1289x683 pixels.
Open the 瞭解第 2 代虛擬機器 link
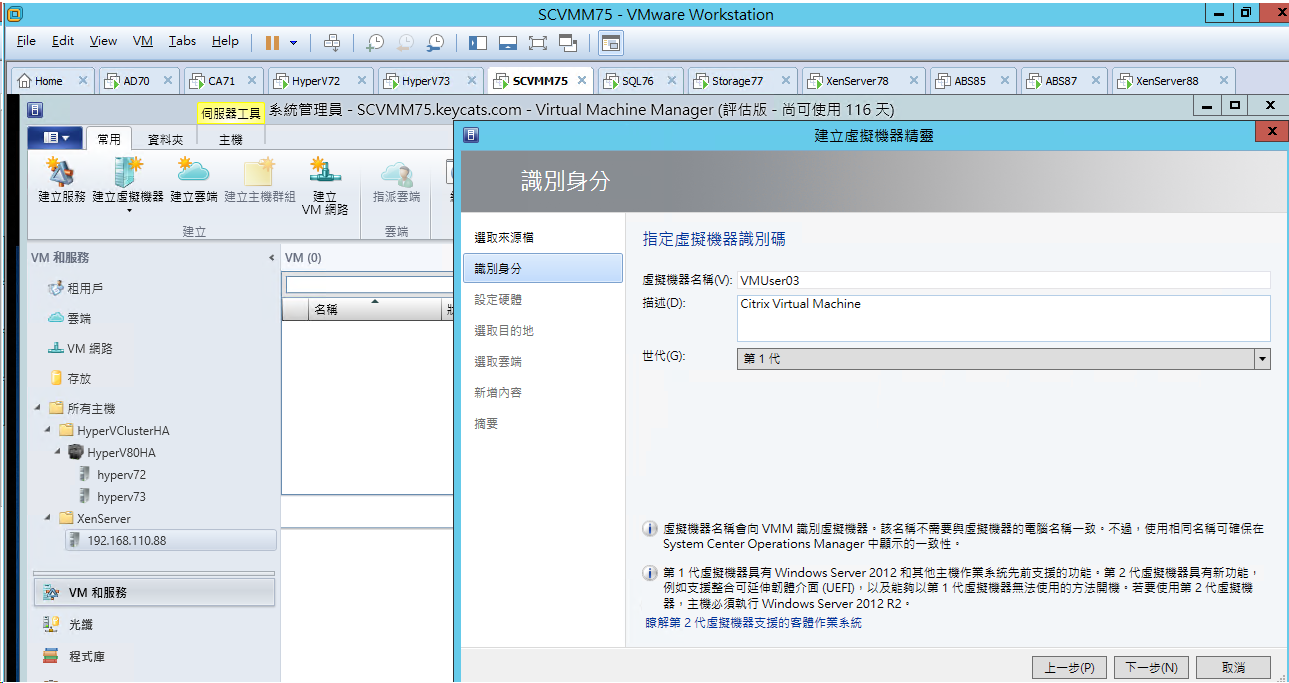pos(753,623)
